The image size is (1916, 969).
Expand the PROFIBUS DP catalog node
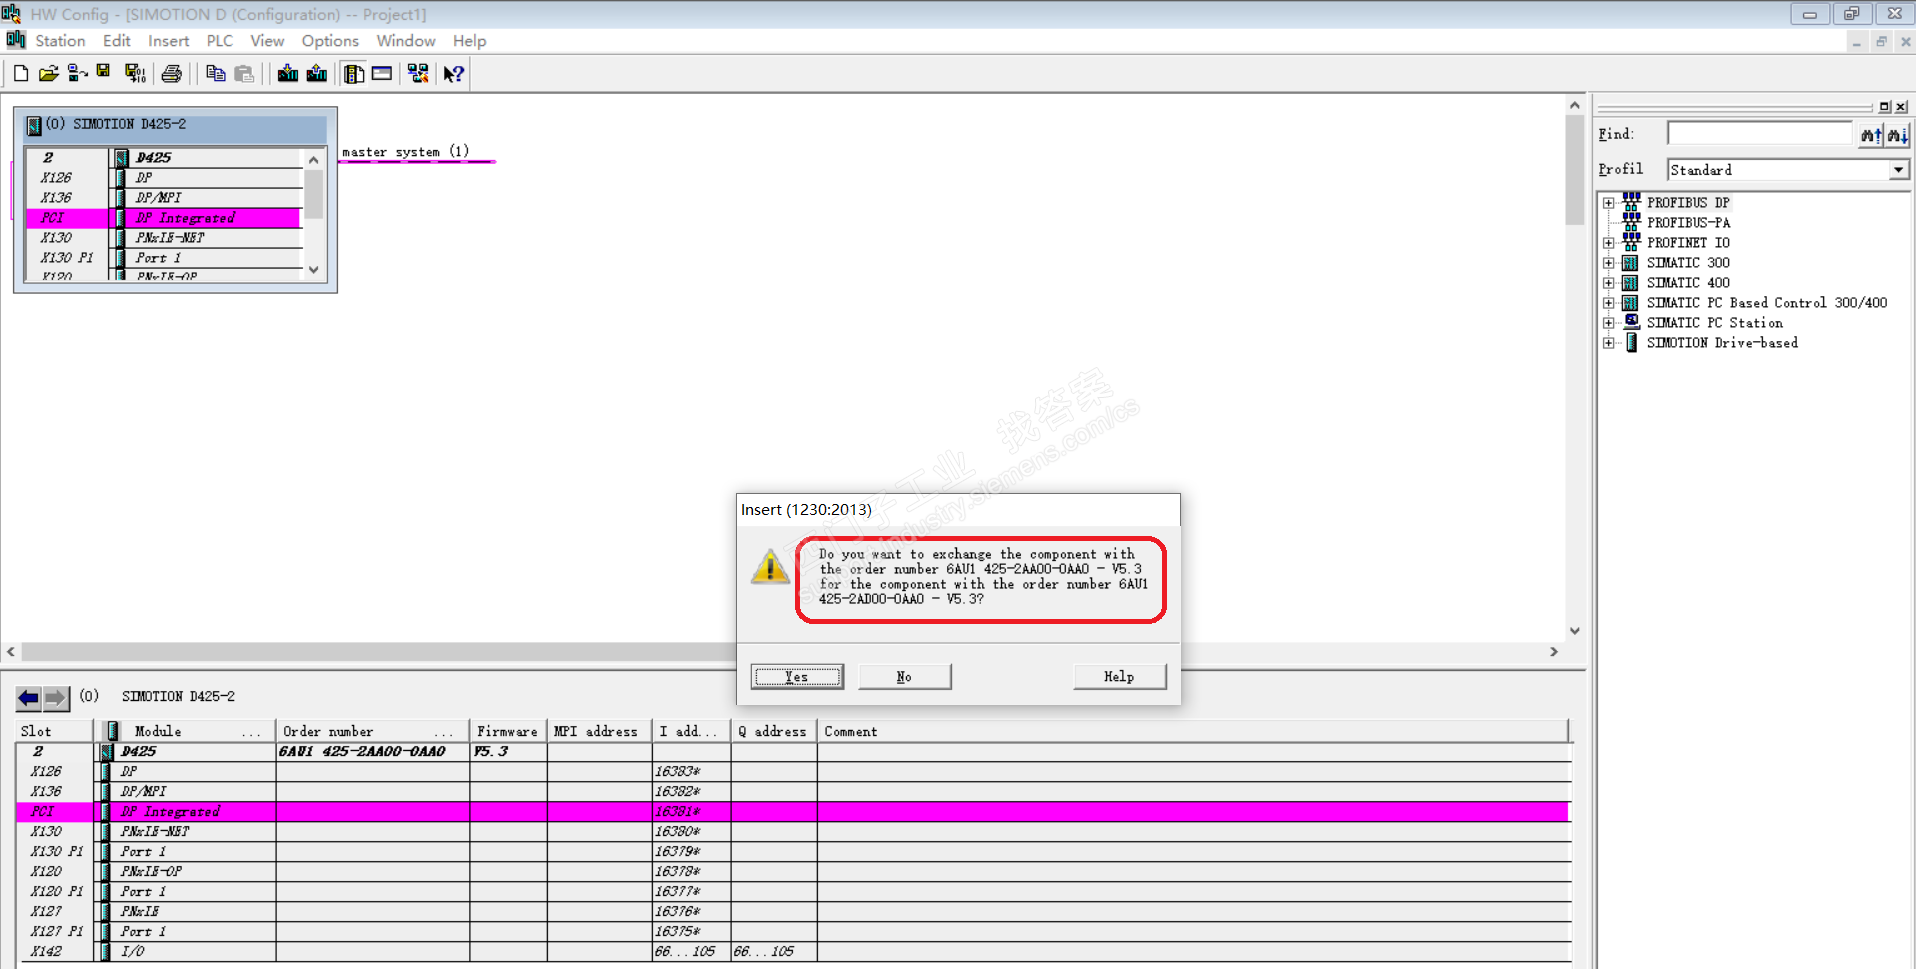coord(1608,203)
